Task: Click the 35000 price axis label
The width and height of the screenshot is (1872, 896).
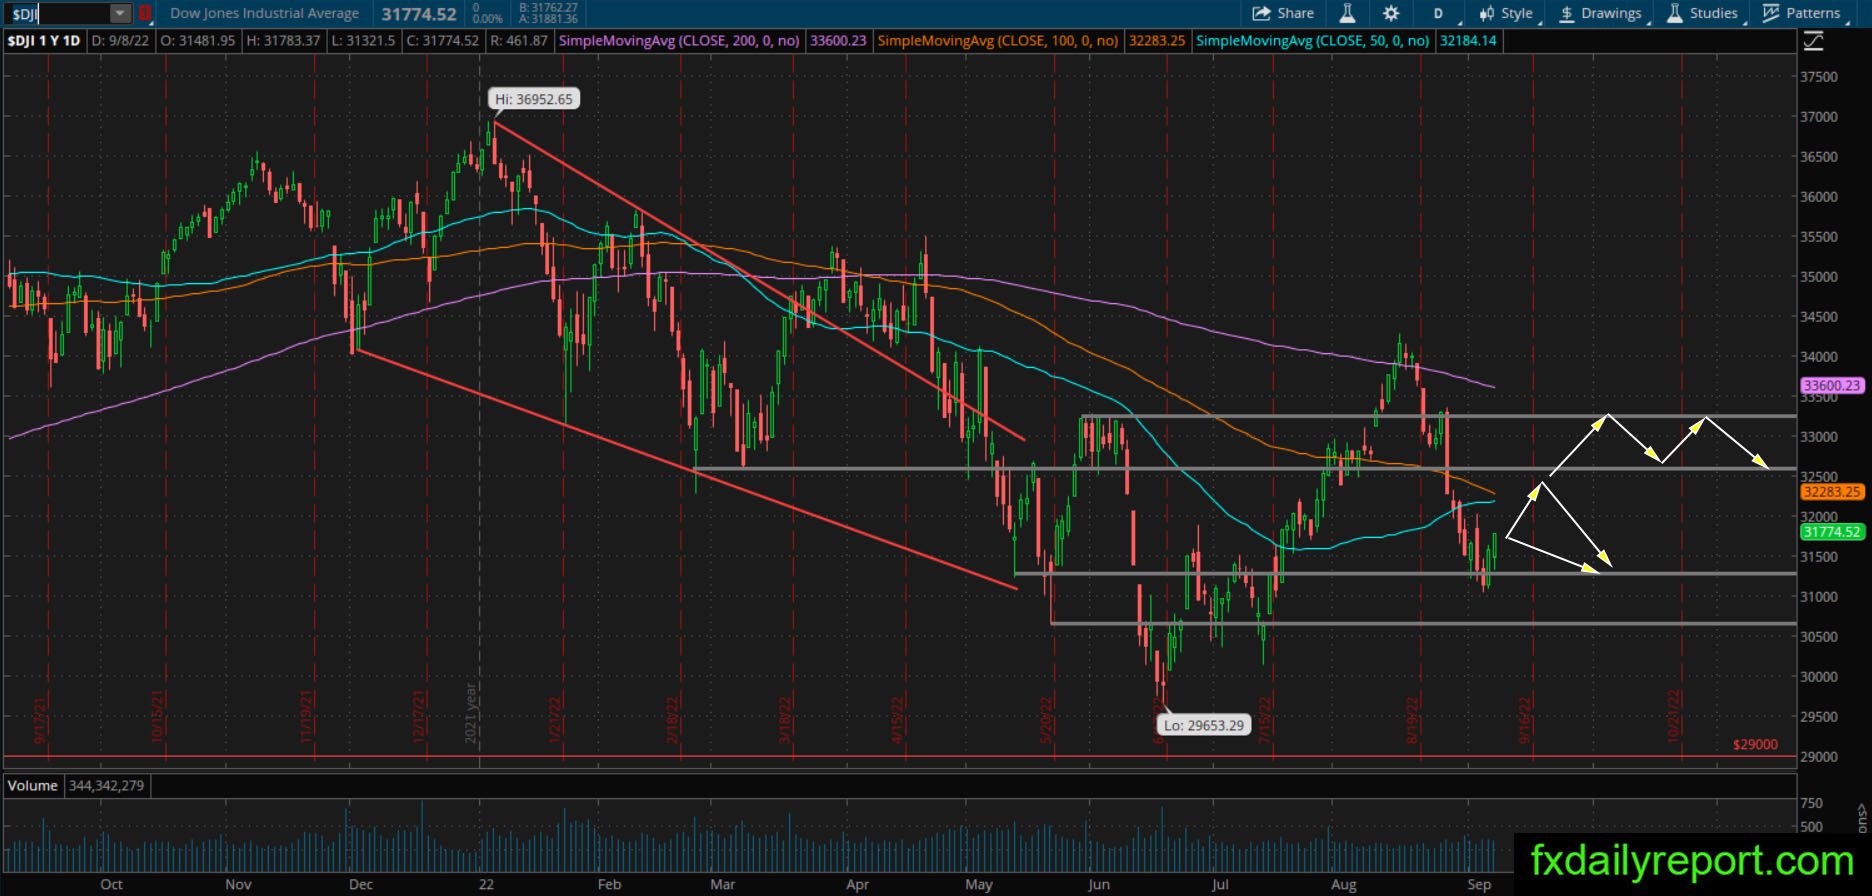Action: point(1818,277)
